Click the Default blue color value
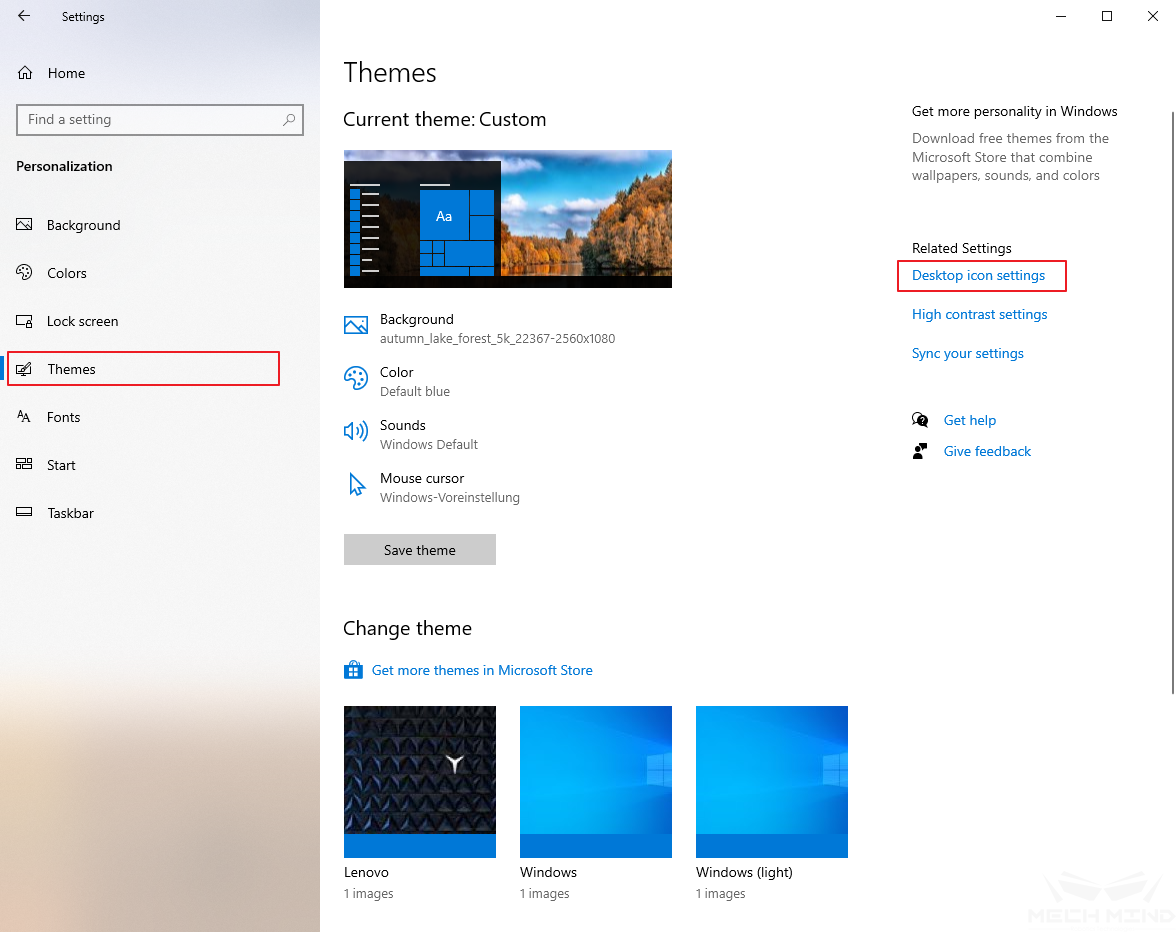Screen dimensions: 1176x932 click(x=415, y=391)
